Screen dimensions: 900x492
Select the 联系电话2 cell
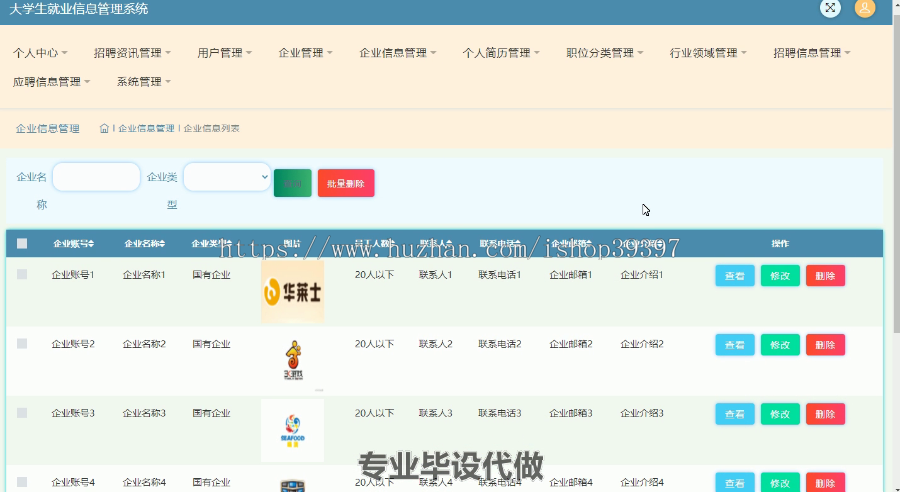500,344
